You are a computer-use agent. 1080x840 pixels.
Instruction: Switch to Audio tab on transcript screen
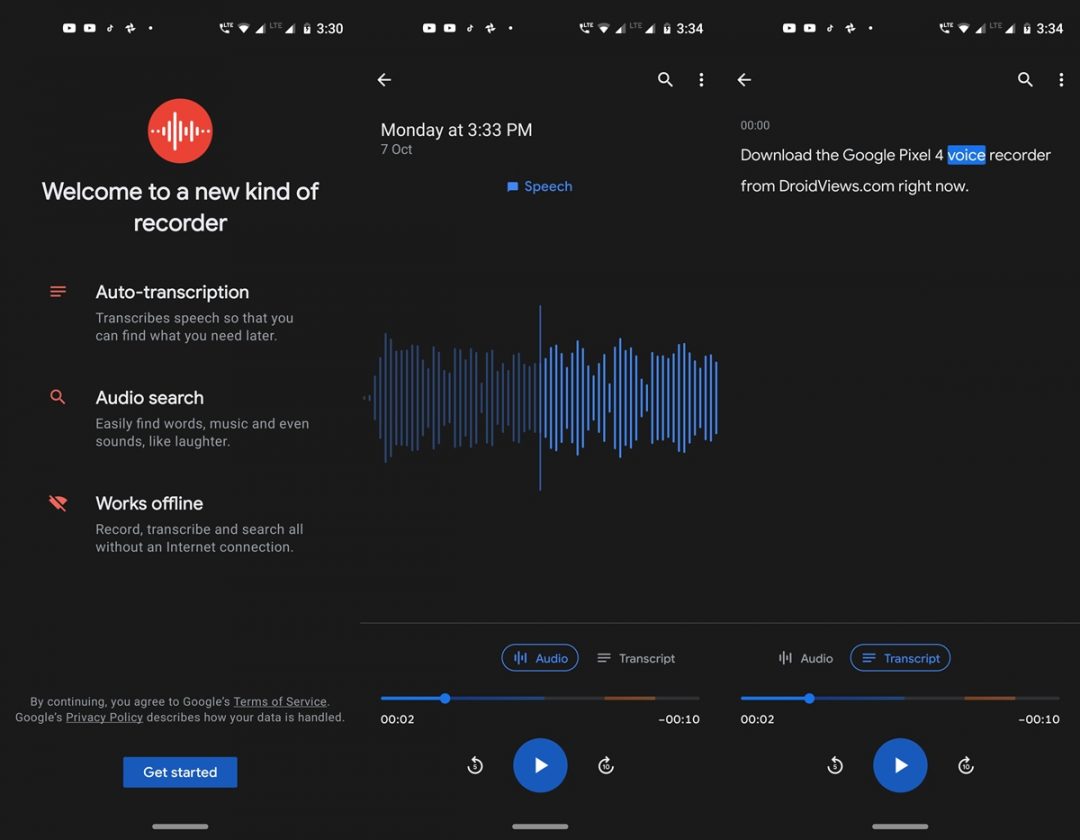(805, 658)
